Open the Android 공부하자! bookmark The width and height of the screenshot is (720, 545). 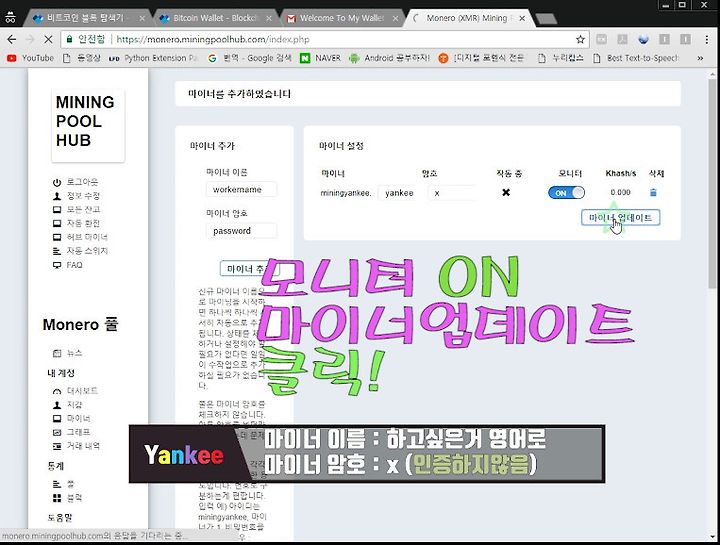pos(389,58)
